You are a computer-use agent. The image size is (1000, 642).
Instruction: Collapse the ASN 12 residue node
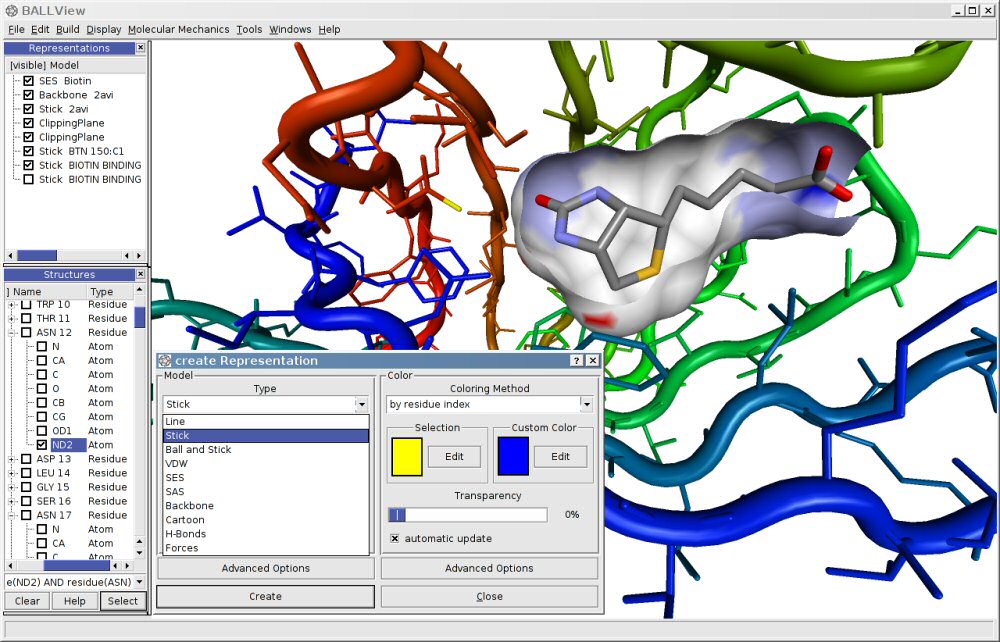pyautogui.click(x=13, y=333)
